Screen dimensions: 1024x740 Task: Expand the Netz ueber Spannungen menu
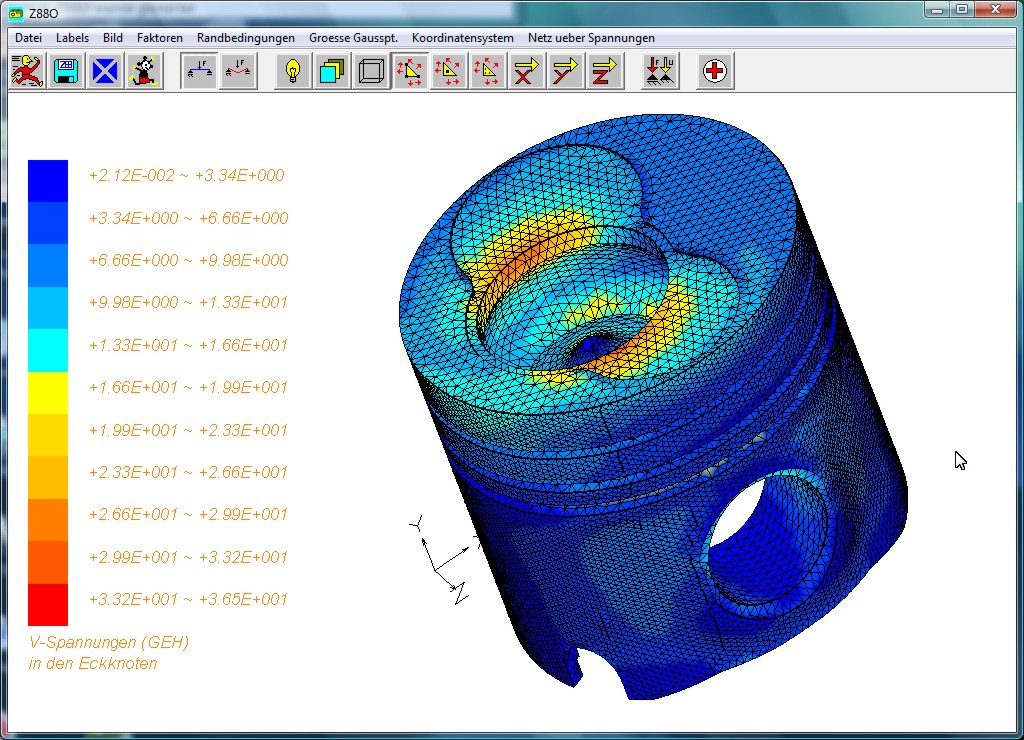[x=591, y=38]
